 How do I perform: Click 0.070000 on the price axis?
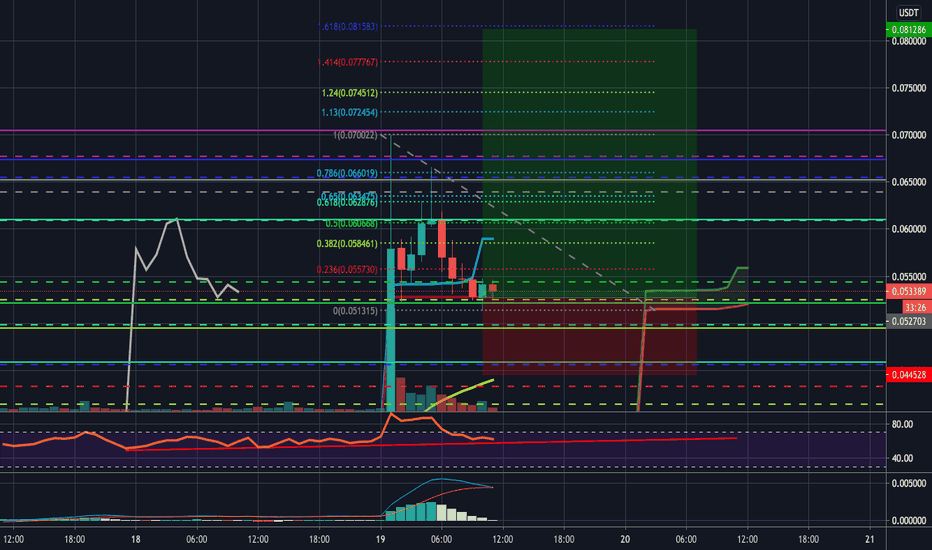coord(909,135)
